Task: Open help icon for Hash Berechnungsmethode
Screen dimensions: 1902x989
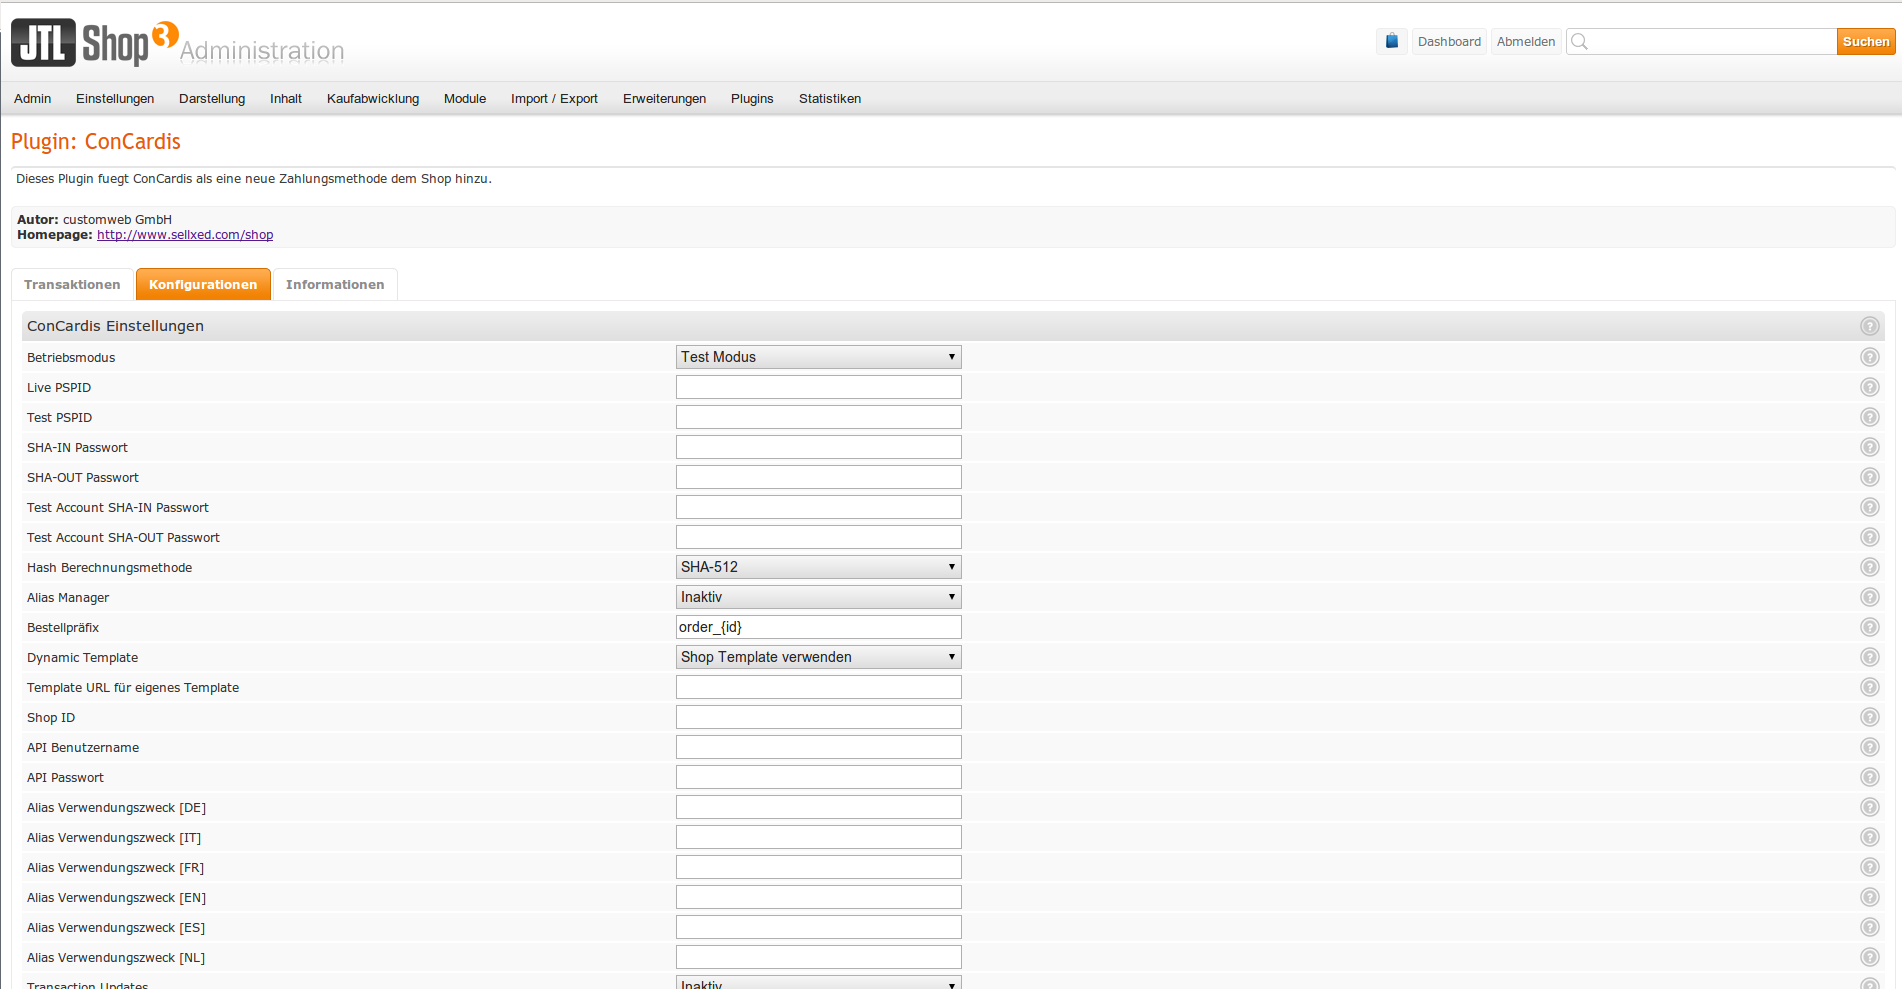Action: [x=1869, y=567]
